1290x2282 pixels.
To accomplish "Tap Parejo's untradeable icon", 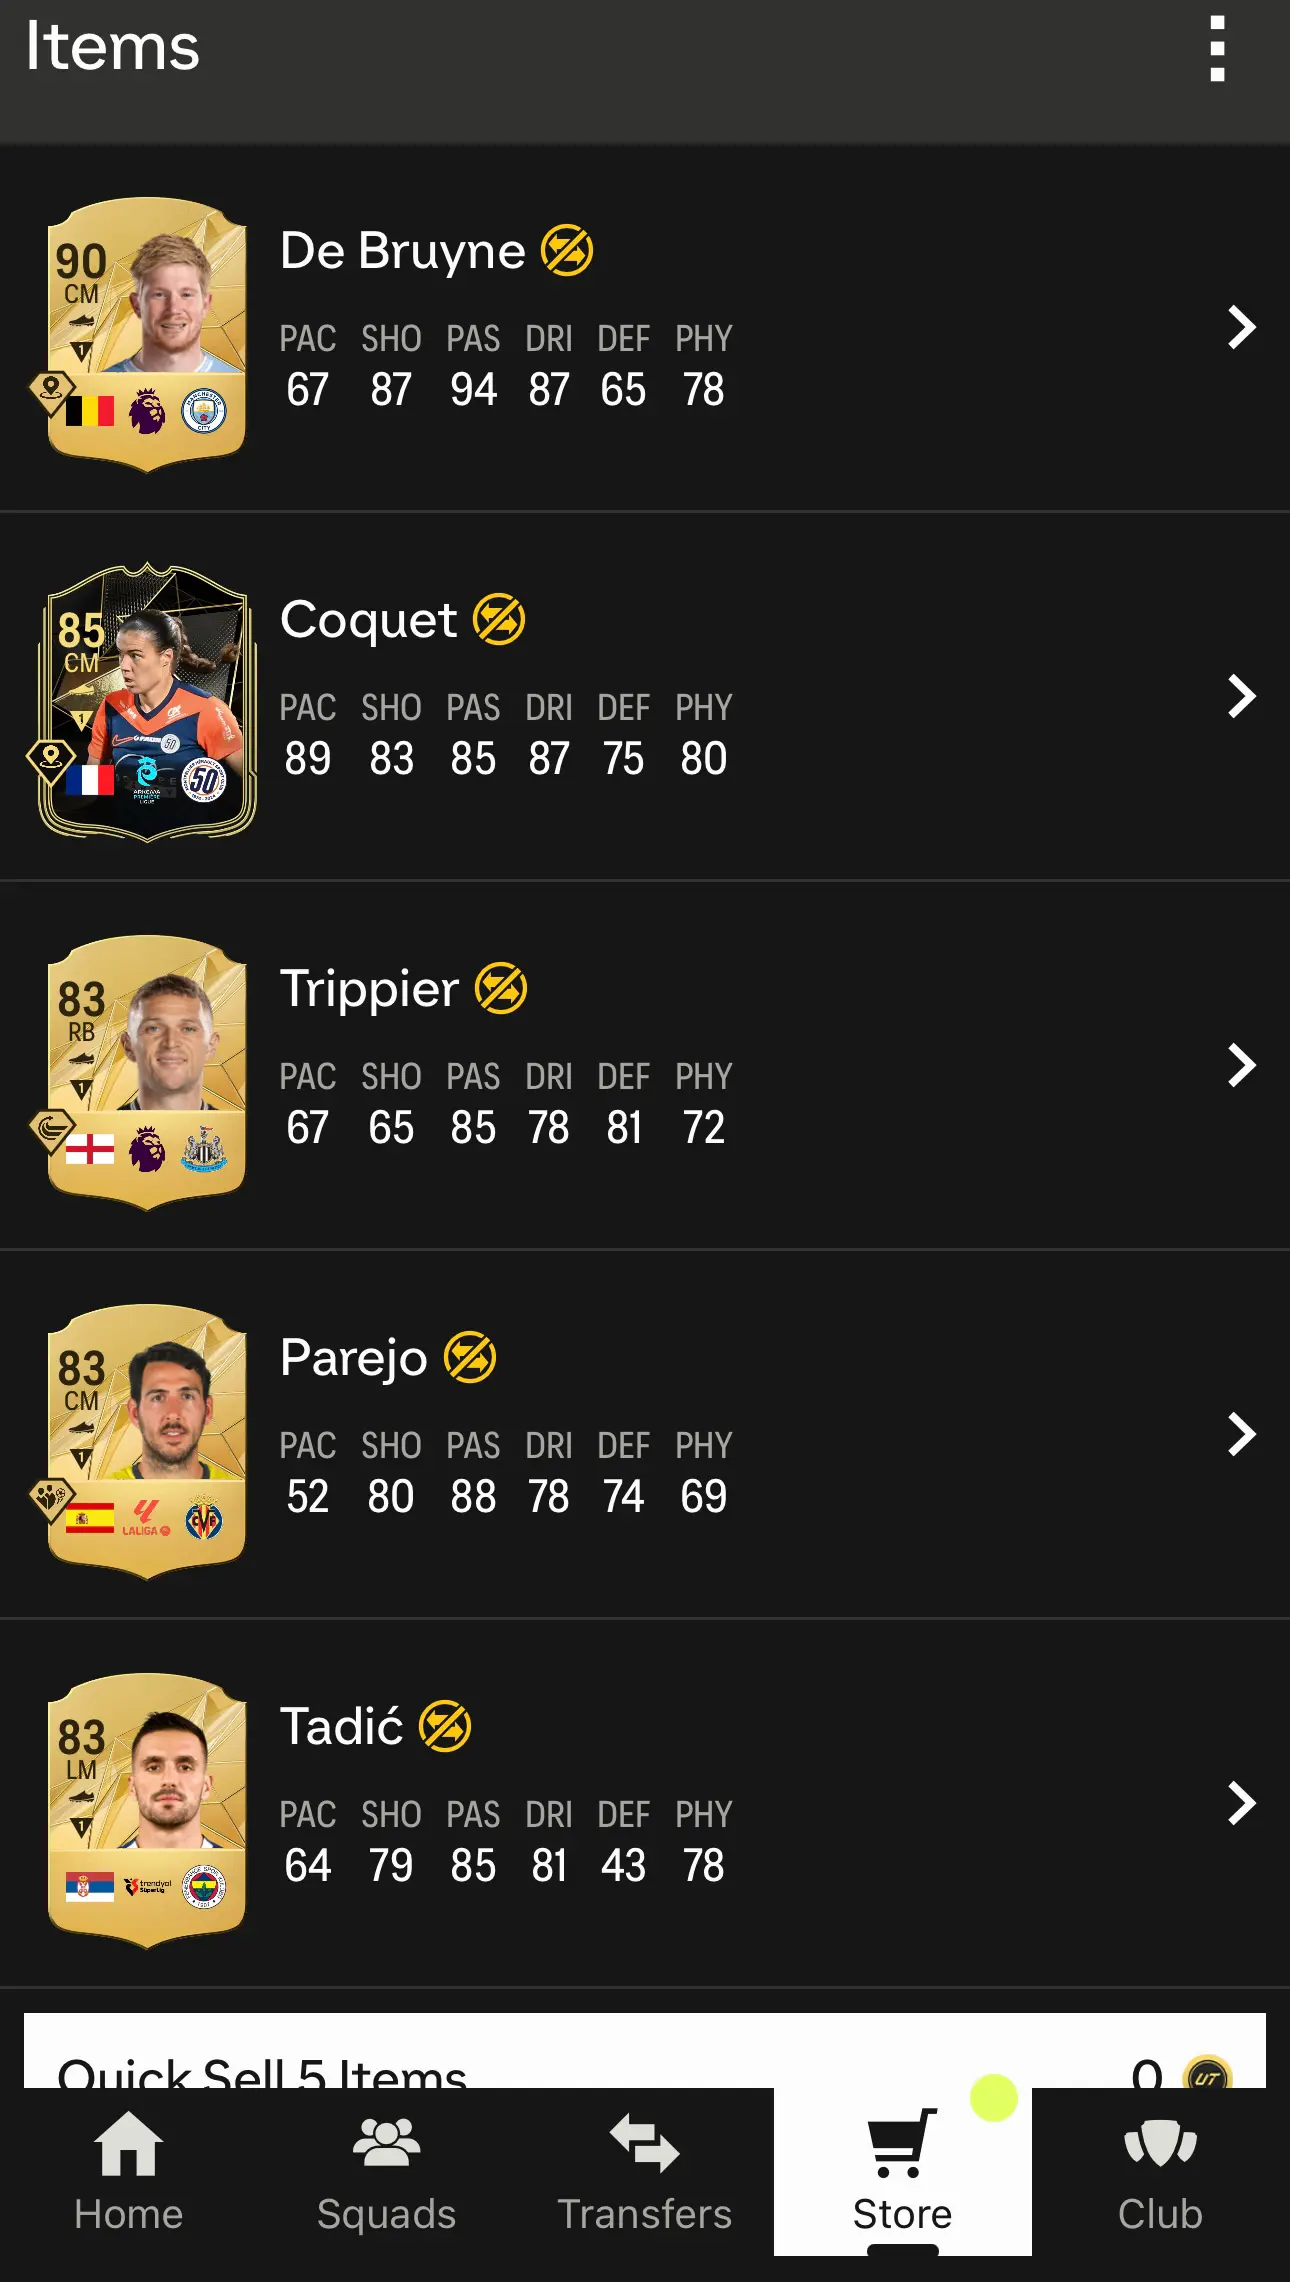I will (470, 1357).
